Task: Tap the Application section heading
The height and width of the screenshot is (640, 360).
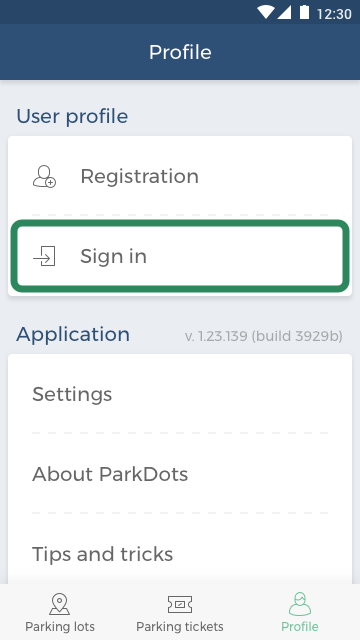Action: [x=73, y=335]
